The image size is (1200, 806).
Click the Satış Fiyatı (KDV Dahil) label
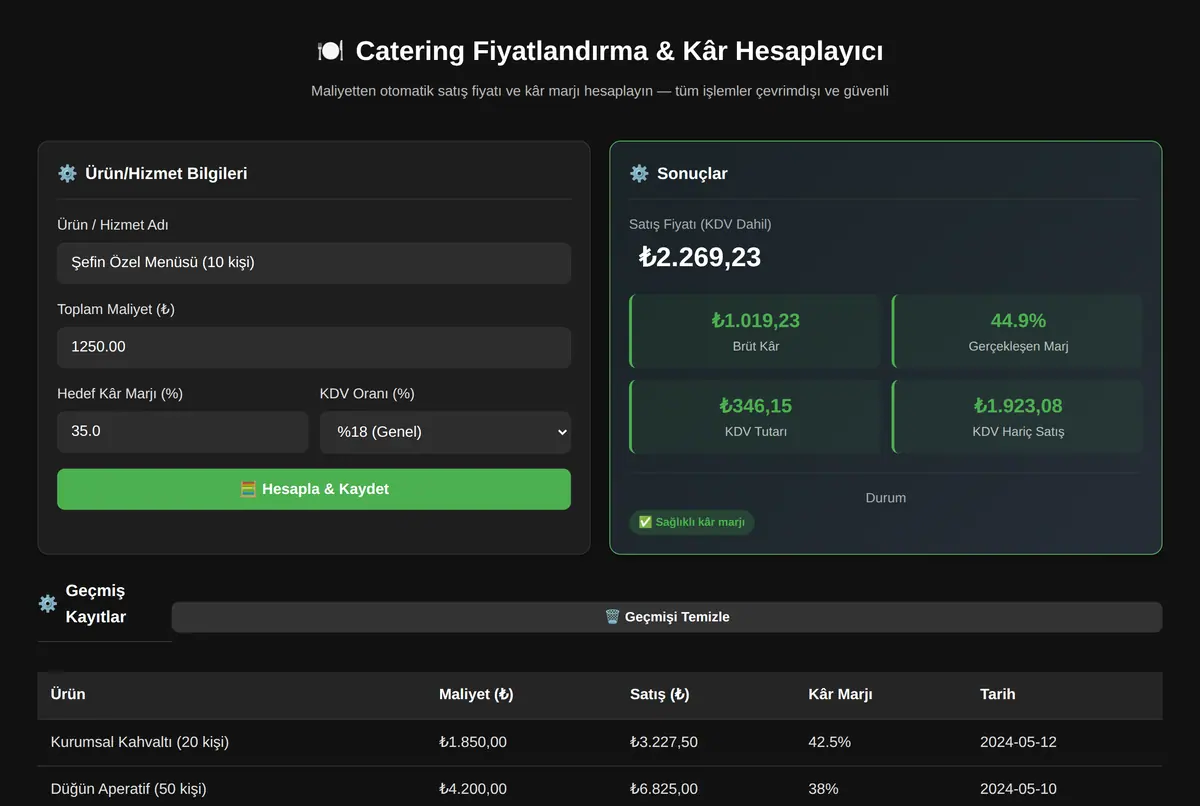tap(700, 224)
